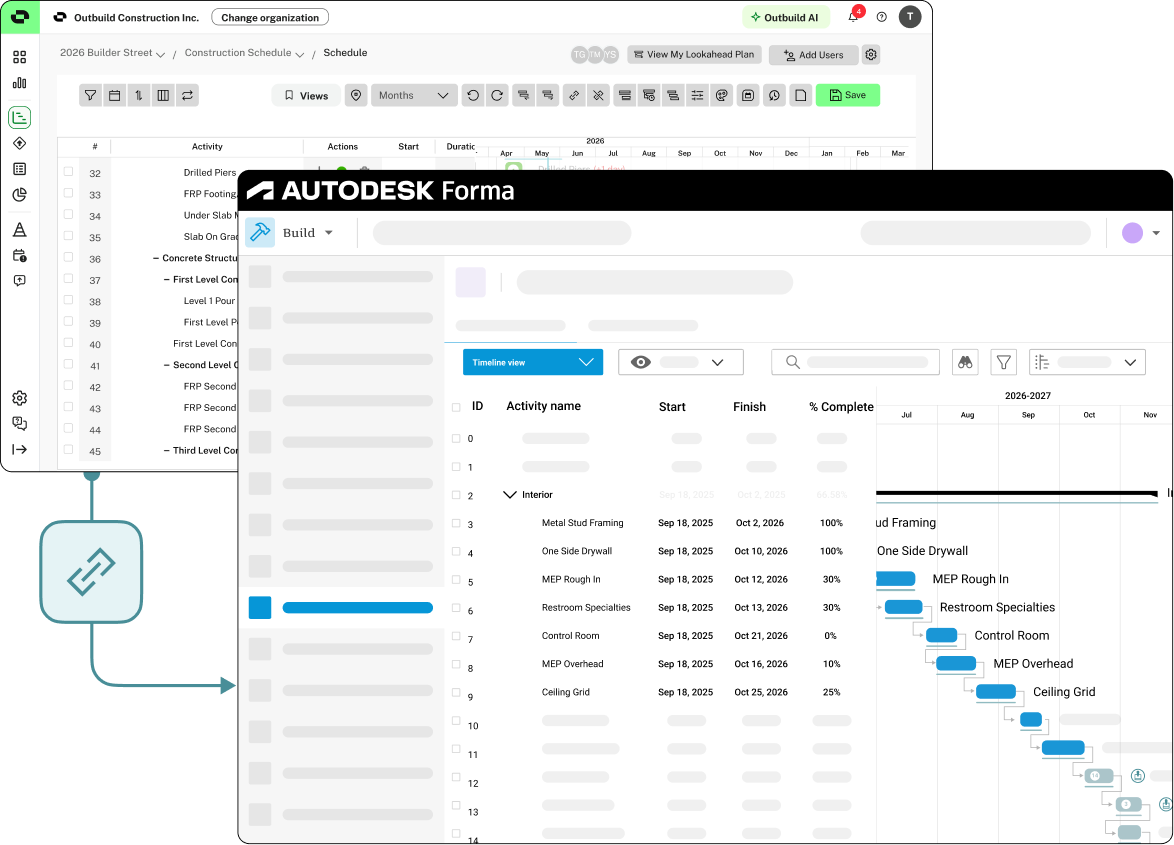Collapse the Interior group in Forma
This screenshot has width=1174, height=845.
(510, 495)
